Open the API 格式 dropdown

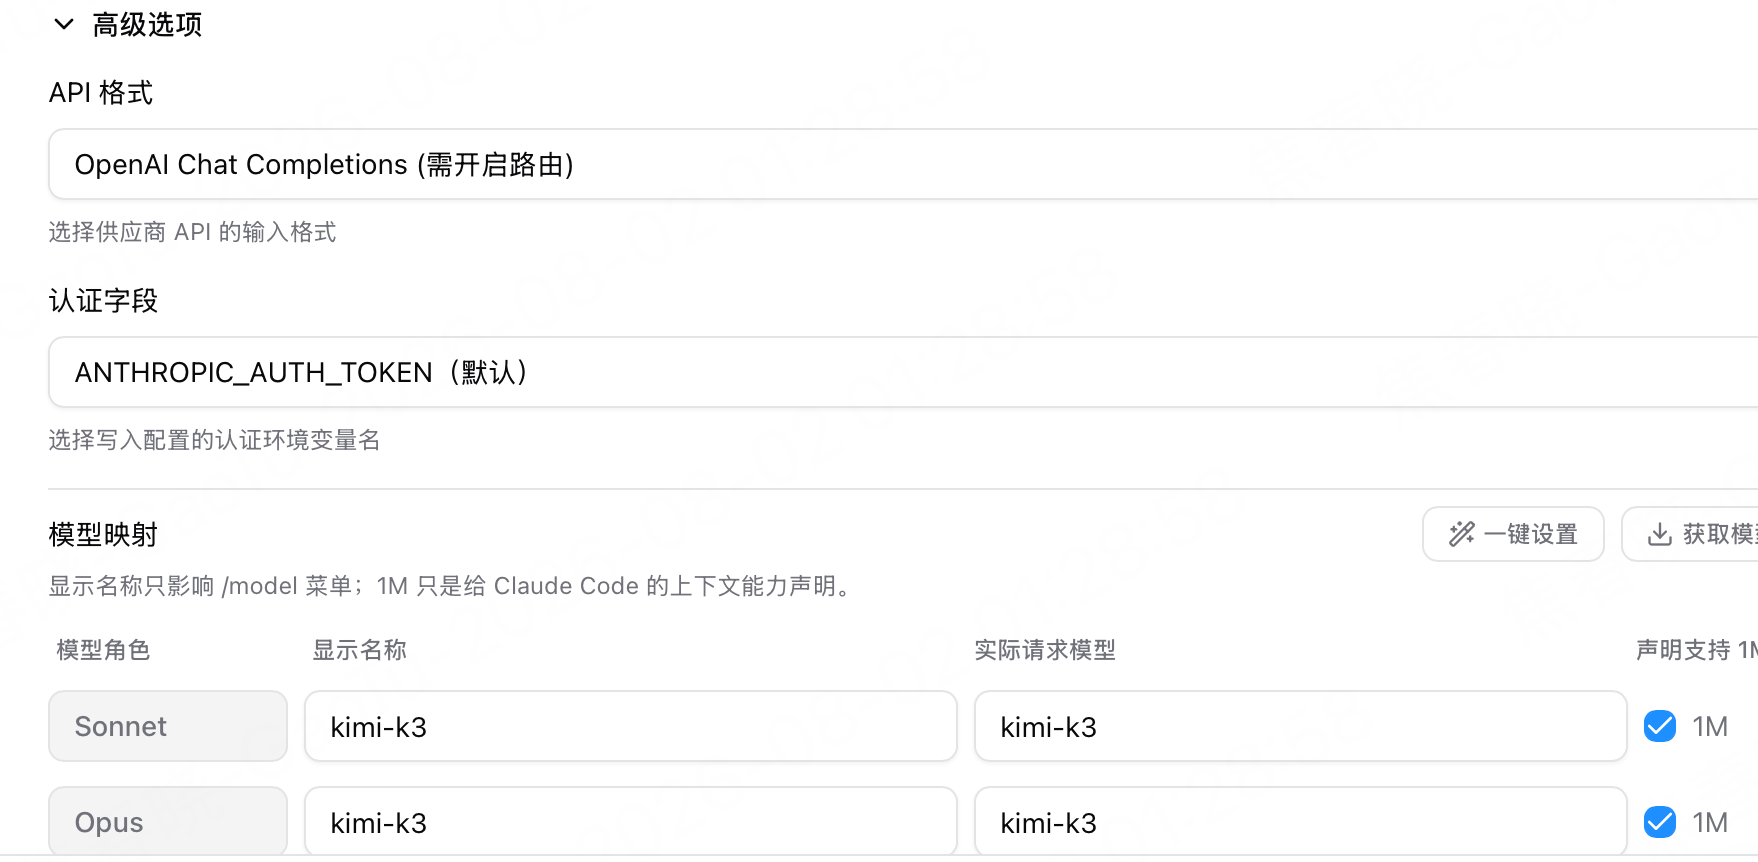point(903,164)
